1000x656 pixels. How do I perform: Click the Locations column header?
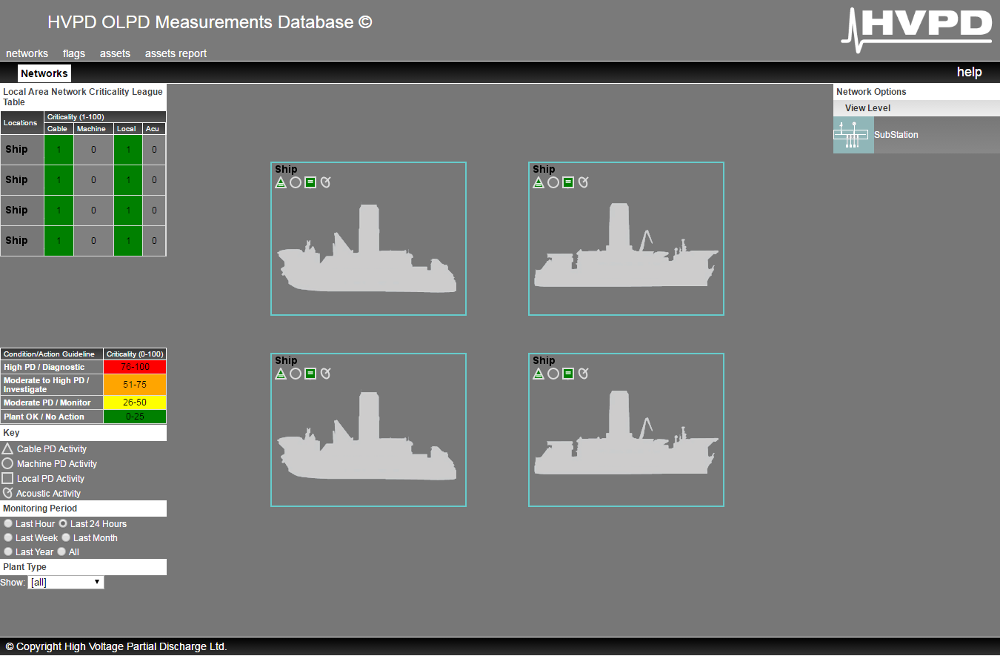[x=22, y=122]
